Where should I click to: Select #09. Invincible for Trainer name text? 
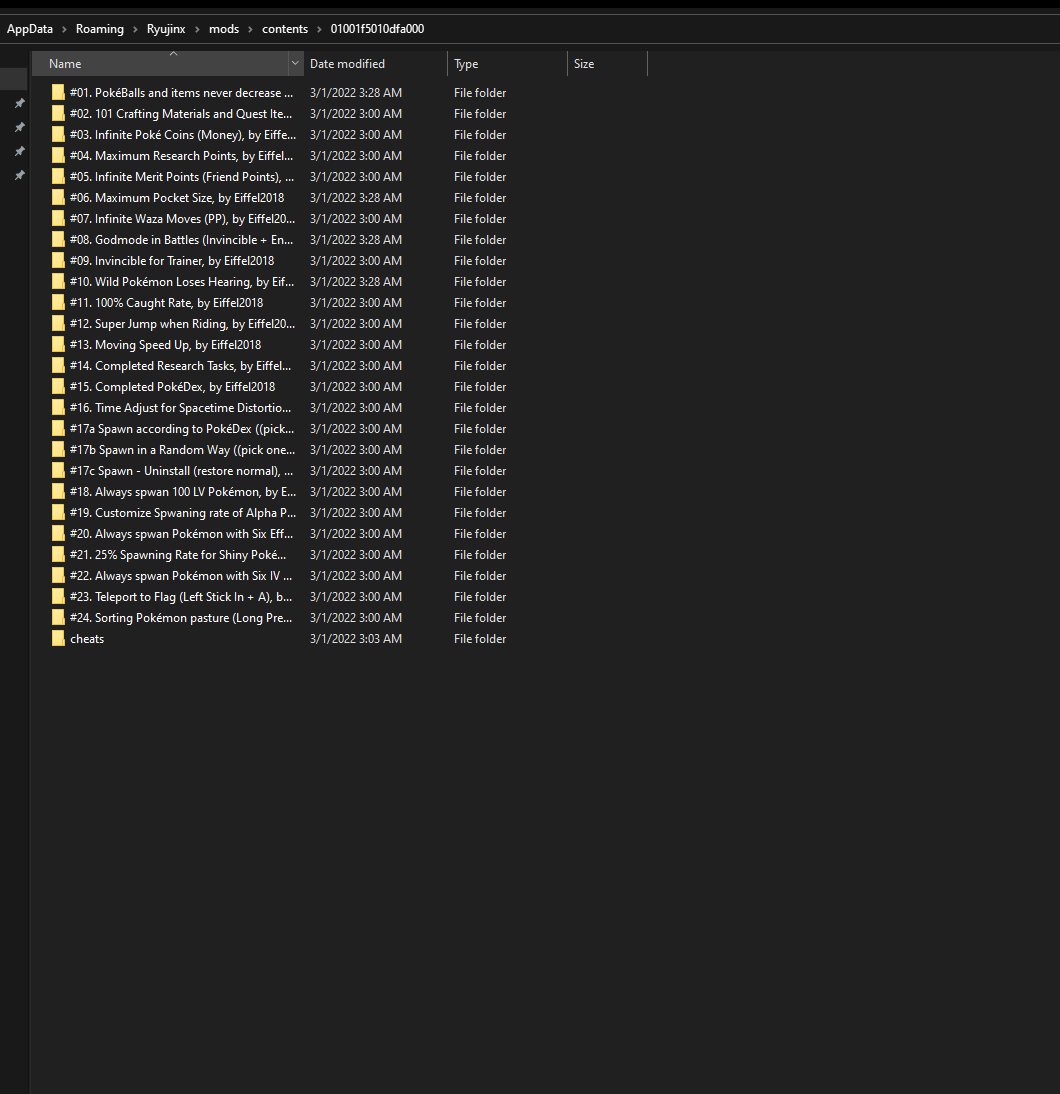(172, 260)
